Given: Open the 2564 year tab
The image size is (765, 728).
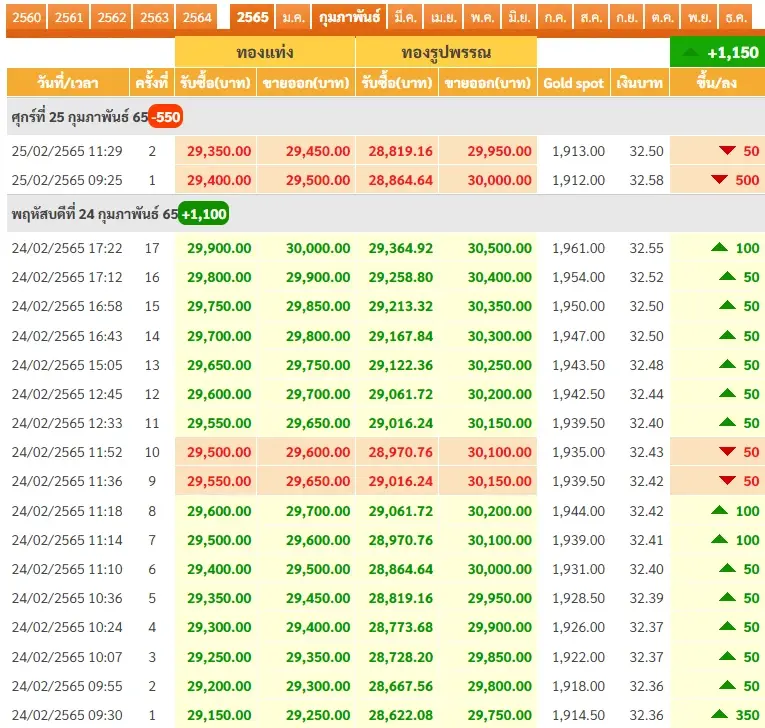Looking at the screenshot, I should (197, 18).
